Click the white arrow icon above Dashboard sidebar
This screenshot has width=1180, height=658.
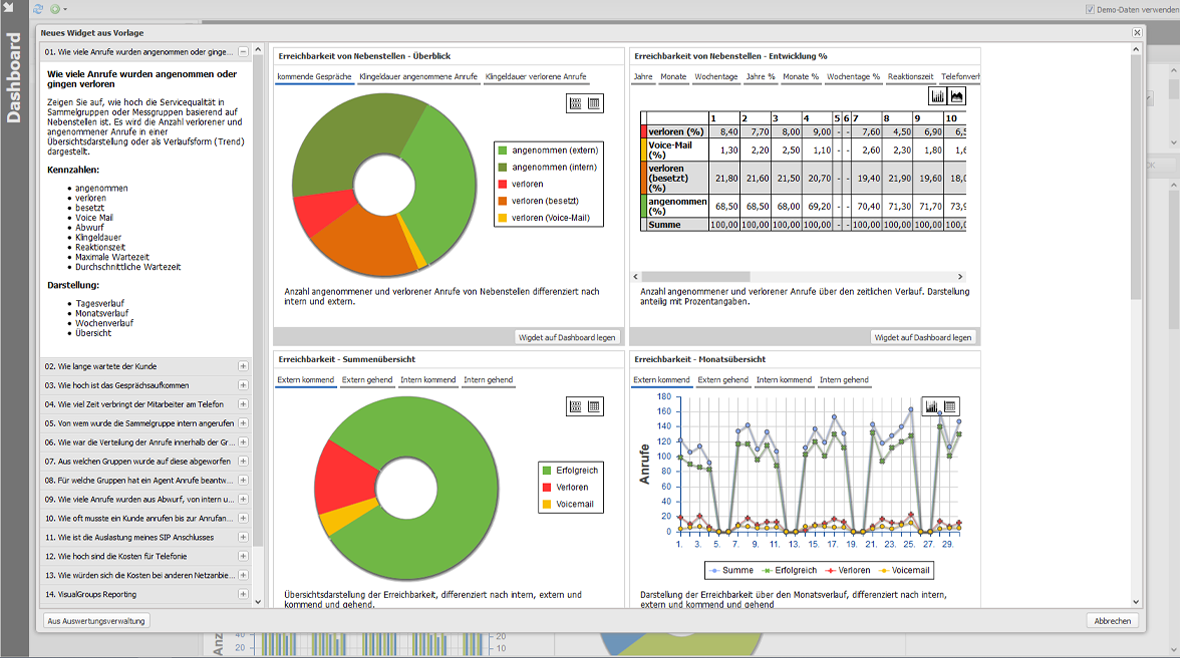click(x=9, y=8)
